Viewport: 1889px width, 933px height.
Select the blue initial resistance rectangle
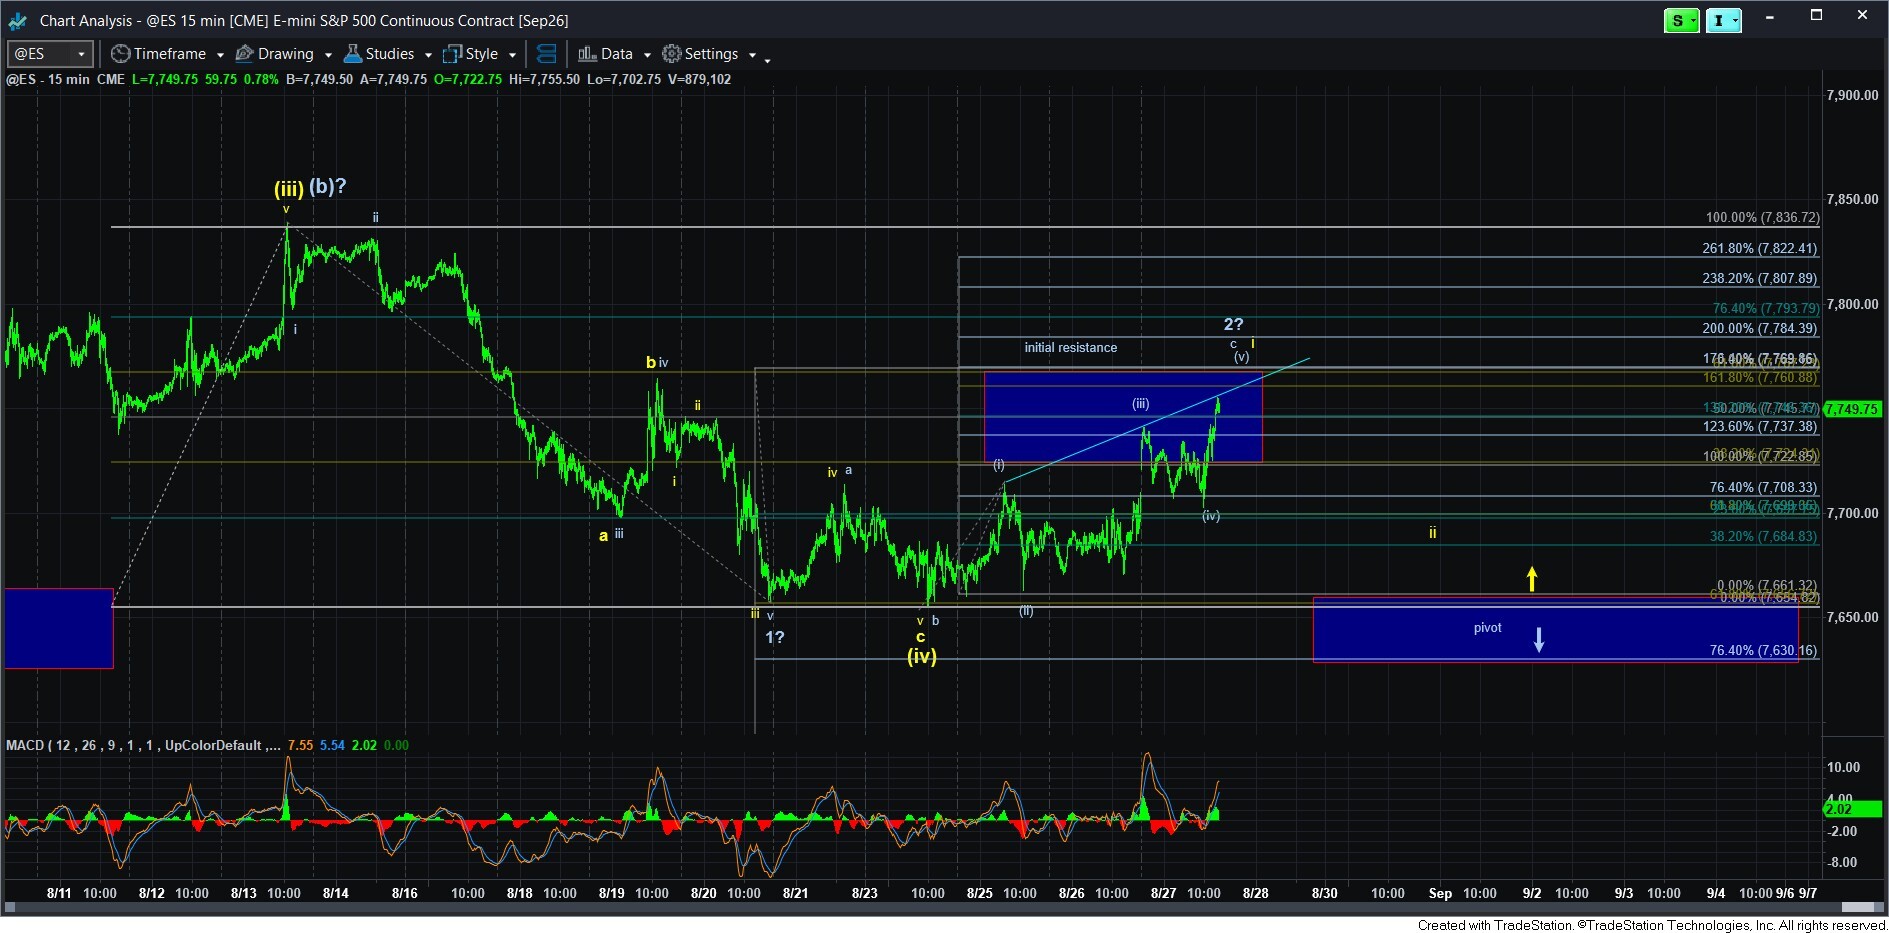pyautogui.click(x=1123, y=417)
